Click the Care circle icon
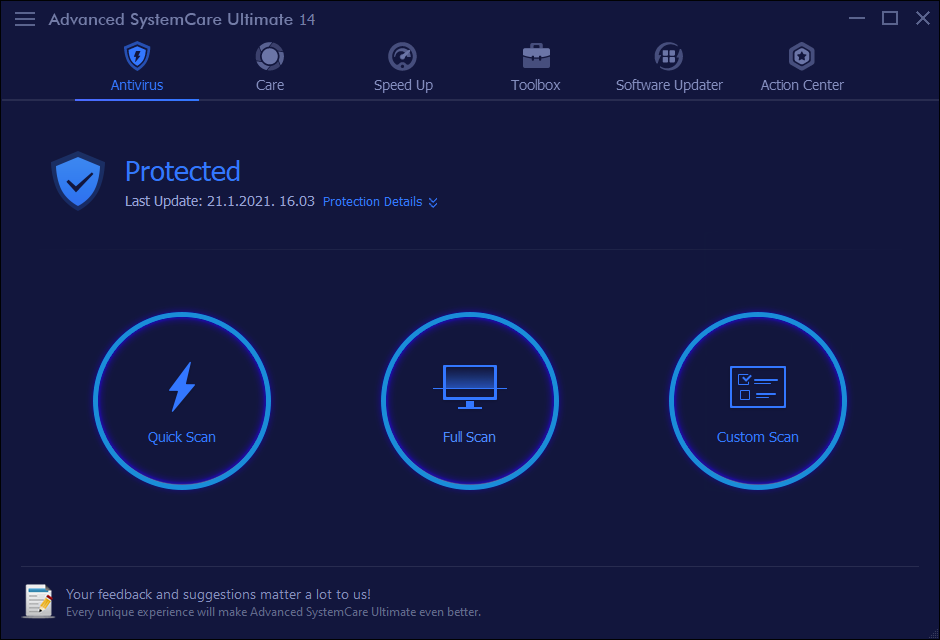 (x=270, y=56)
